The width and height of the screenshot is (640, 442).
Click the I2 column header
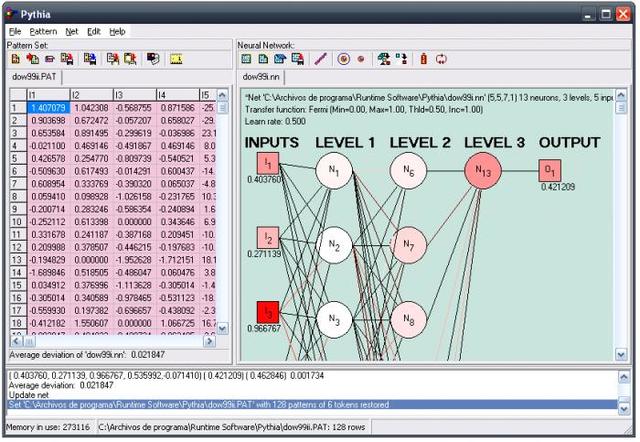click(91, 95)
